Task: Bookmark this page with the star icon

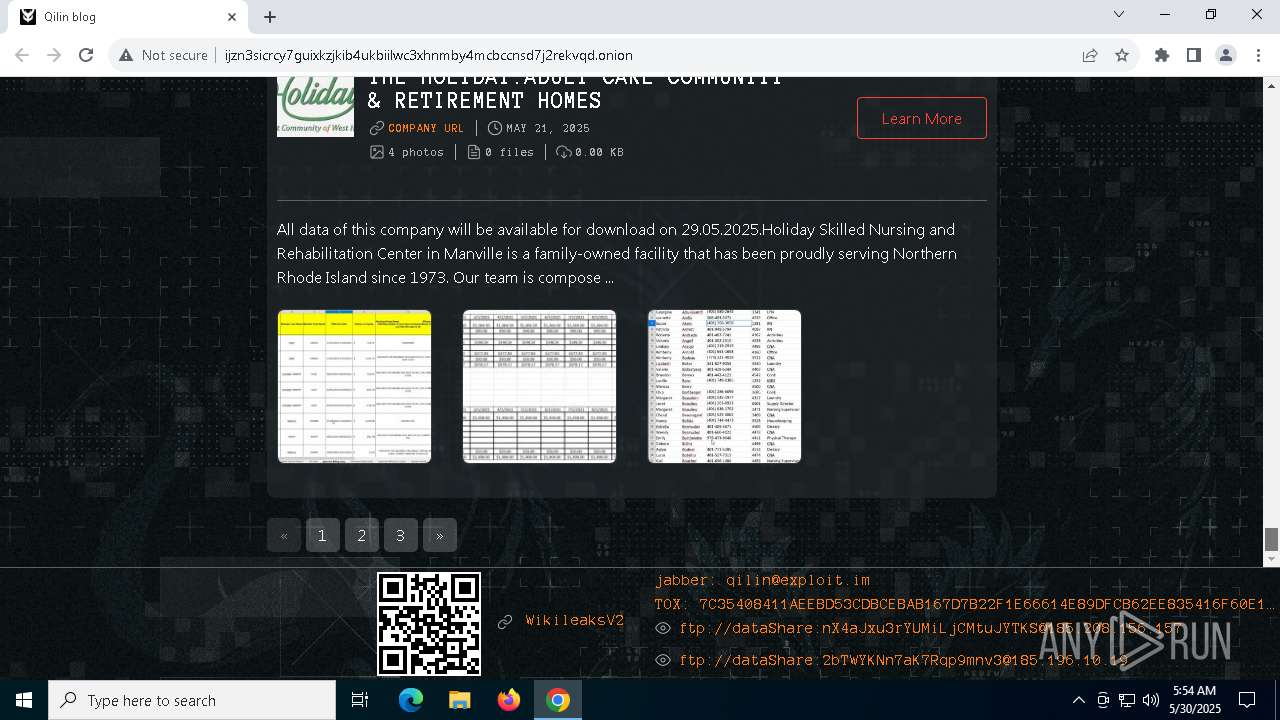Action: coord(1122,55)
